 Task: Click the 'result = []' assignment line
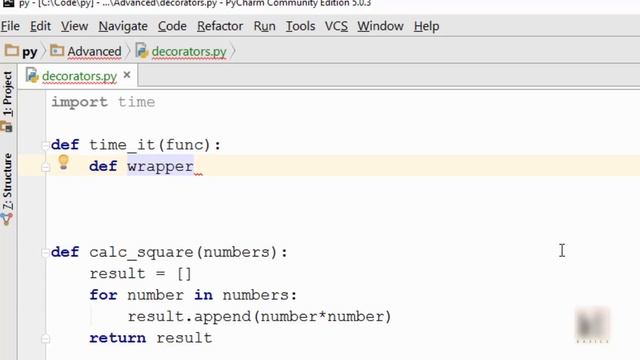pyautogui.click(x=140, y=273)
